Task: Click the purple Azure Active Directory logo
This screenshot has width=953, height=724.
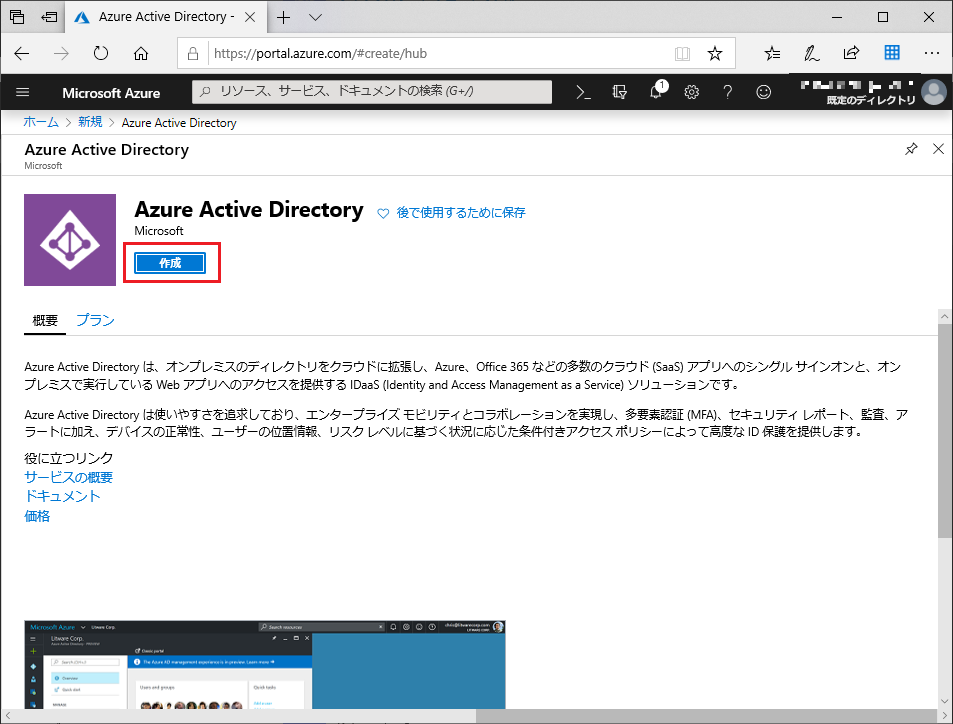Action: (70, 240)
